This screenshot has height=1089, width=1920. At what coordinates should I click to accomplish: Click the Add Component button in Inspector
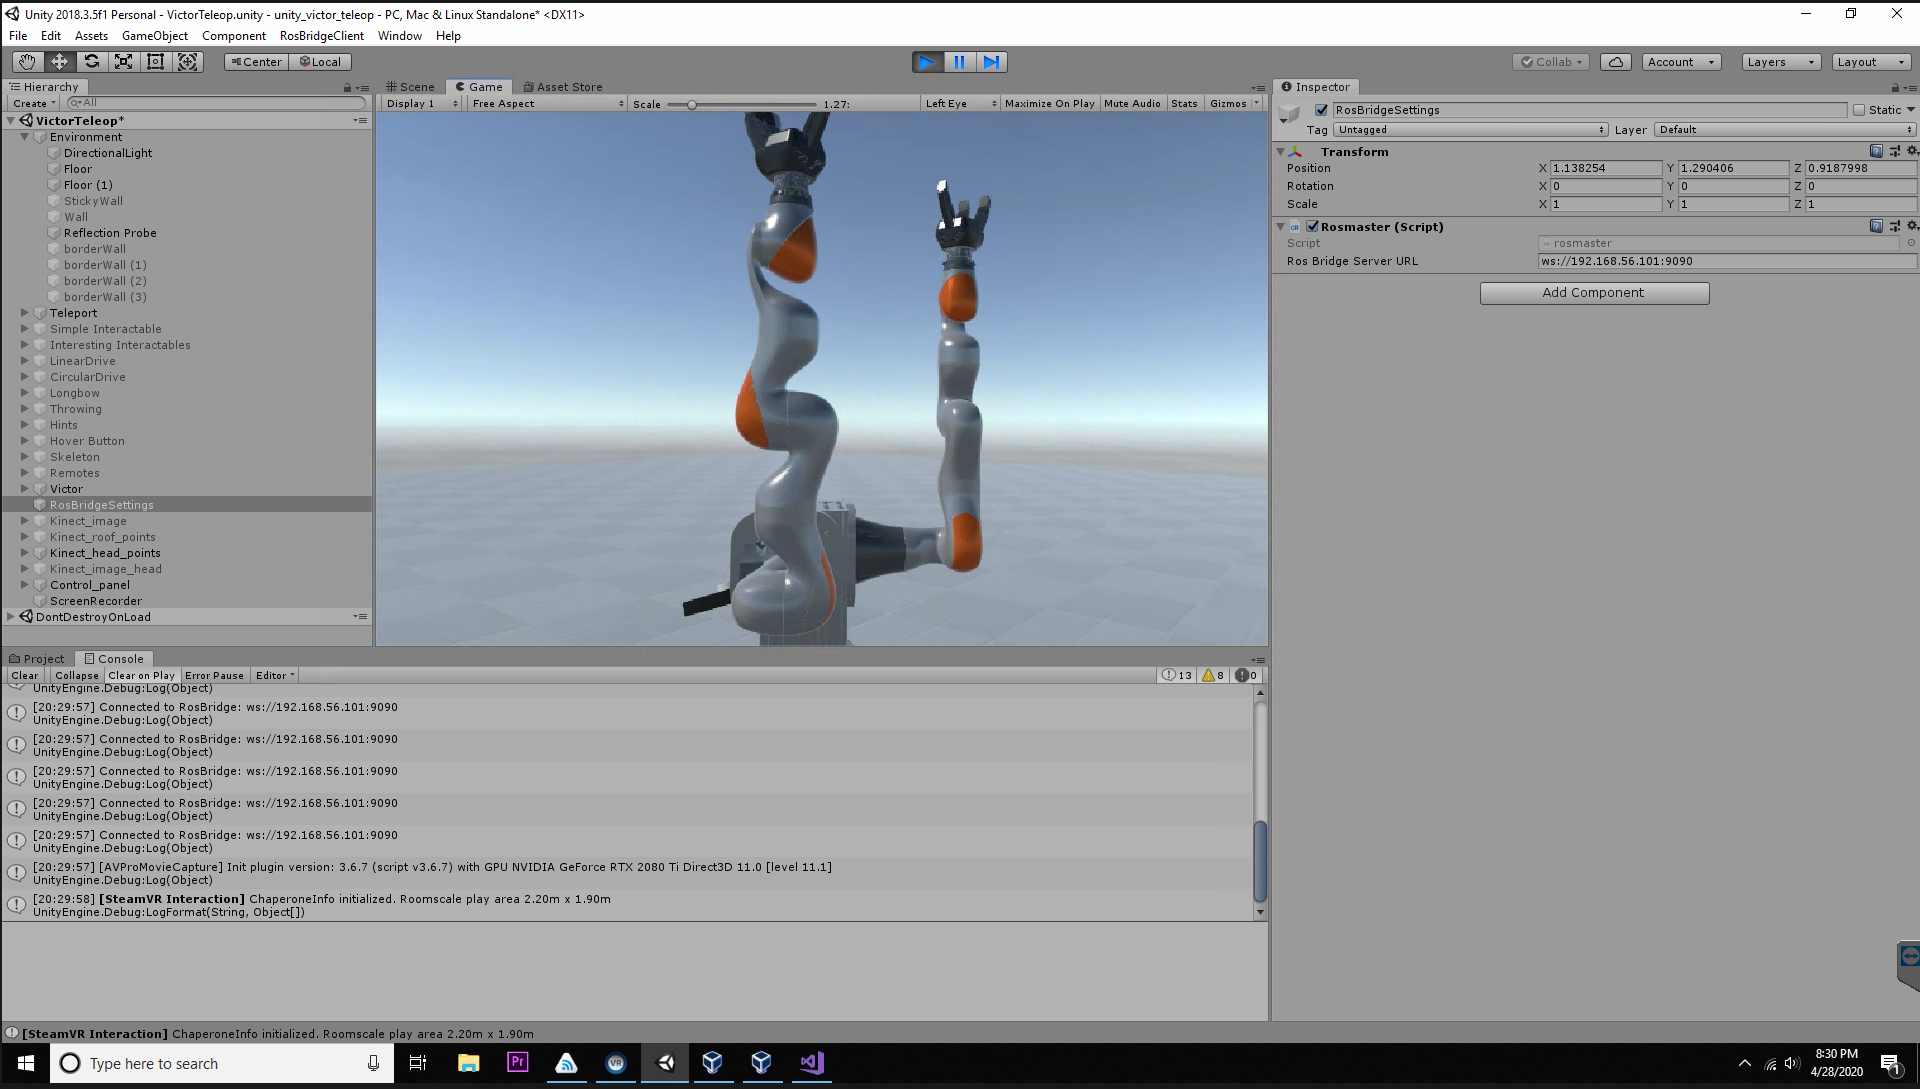[1594, 293]
